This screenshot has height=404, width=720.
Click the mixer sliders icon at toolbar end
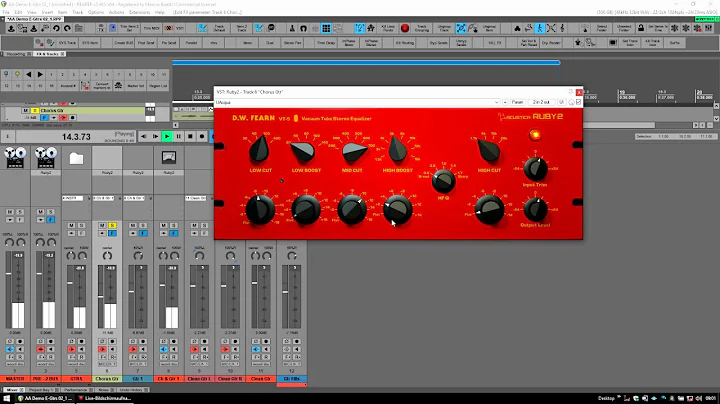pyautogui.click(x=709, y=28)
